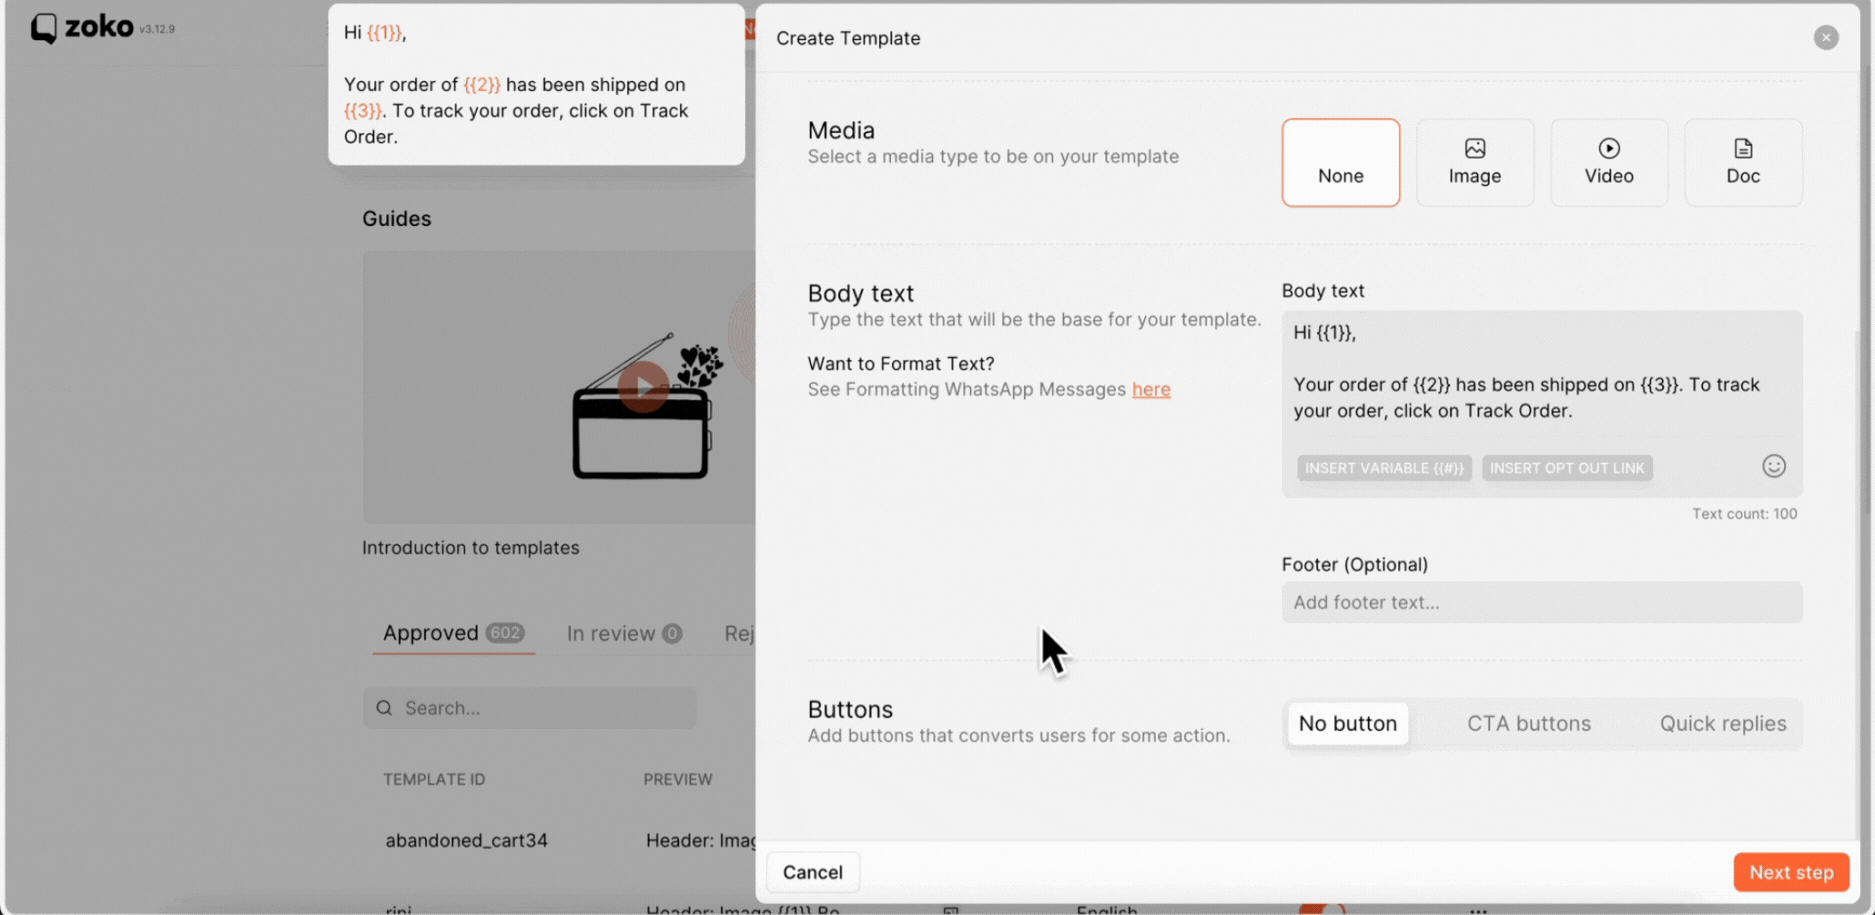Click the TEMPLATE ID column header
The width and height of the screenshot is (1875, 915).
point(434,779)
